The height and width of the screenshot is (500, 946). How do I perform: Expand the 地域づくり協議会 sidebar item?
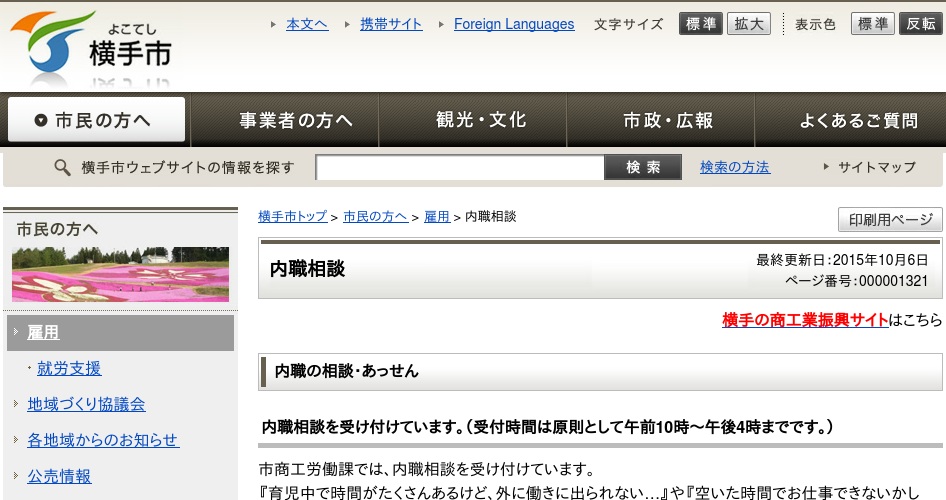(86, 404)
